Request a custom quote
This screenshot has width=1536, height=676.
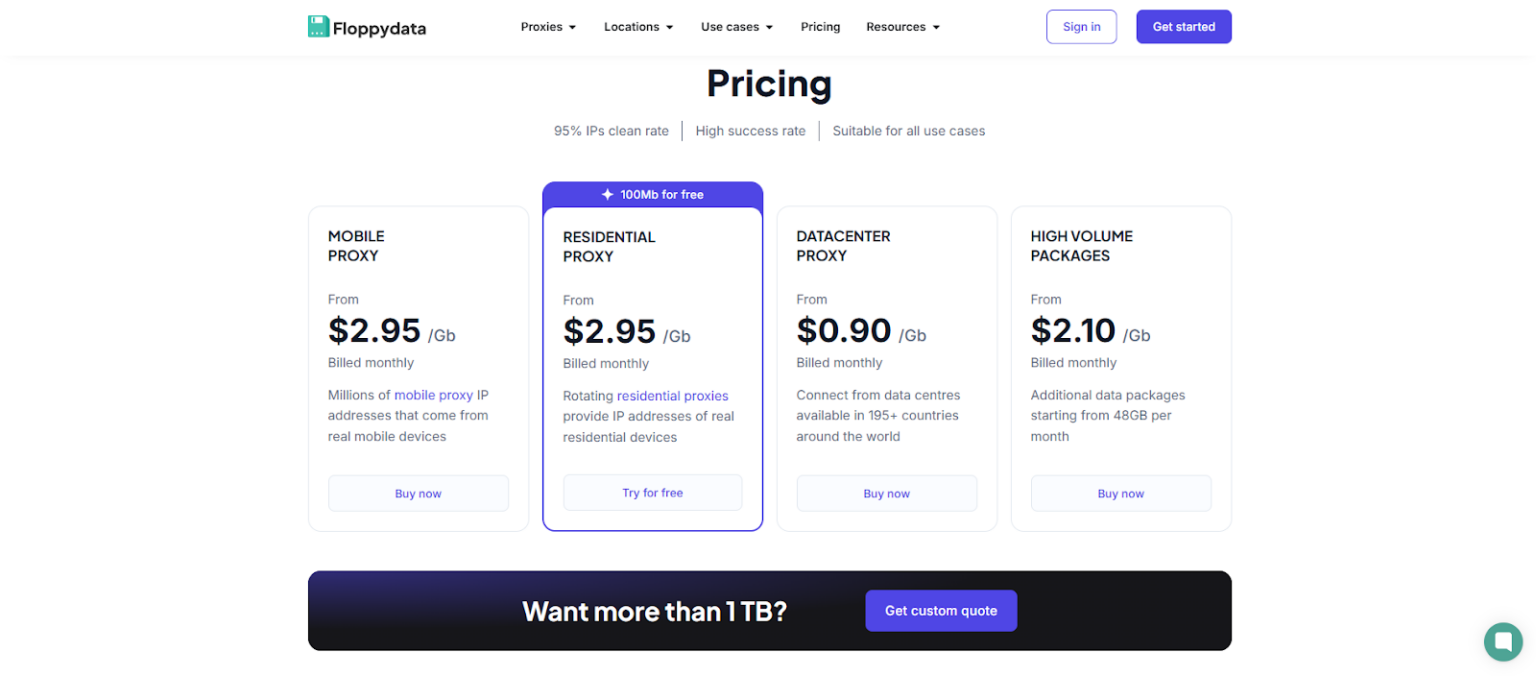coord(940,610)
